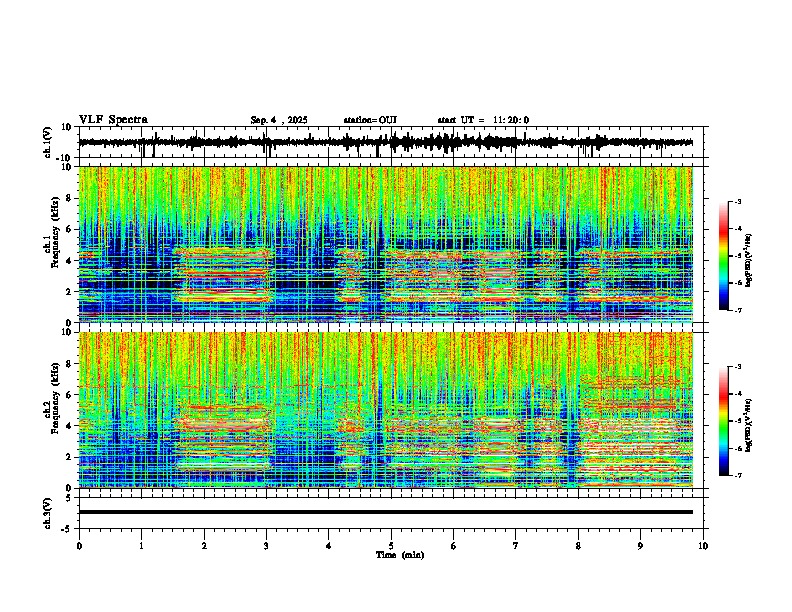Click the "ch.3(V)" axis label

click(x=48, y=513)
